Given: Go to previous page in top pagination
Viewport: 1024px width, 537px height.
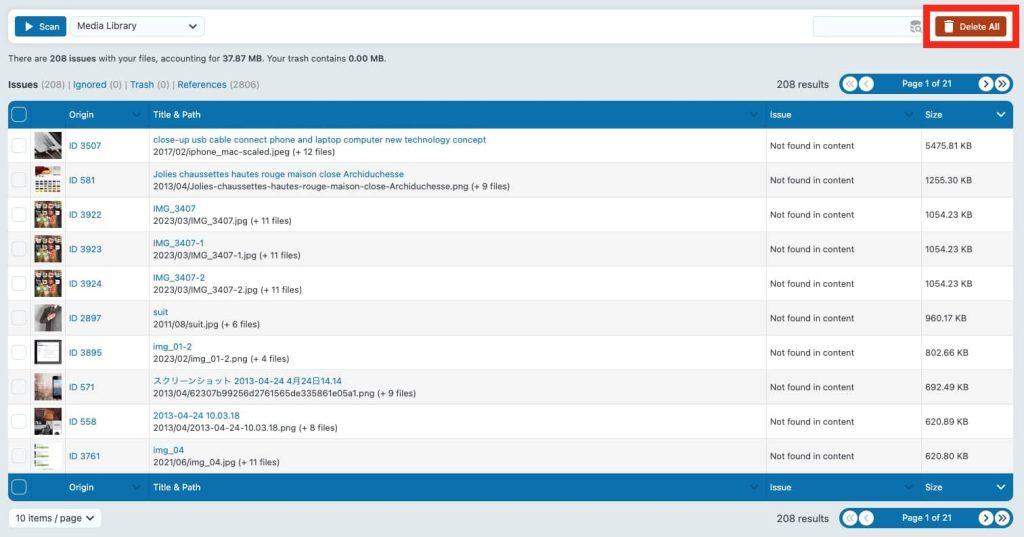Looking at the screenshot, I should (866, 84).
